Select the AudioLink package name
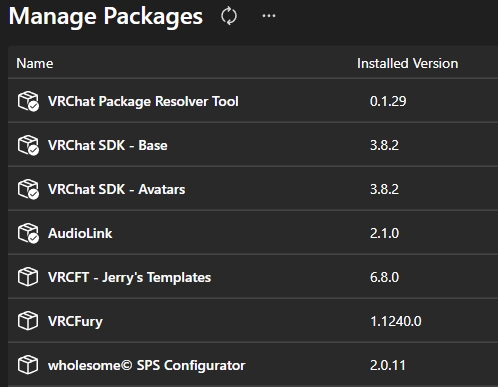The width and height of the screenshot is (498, 387). coord(80,233)
